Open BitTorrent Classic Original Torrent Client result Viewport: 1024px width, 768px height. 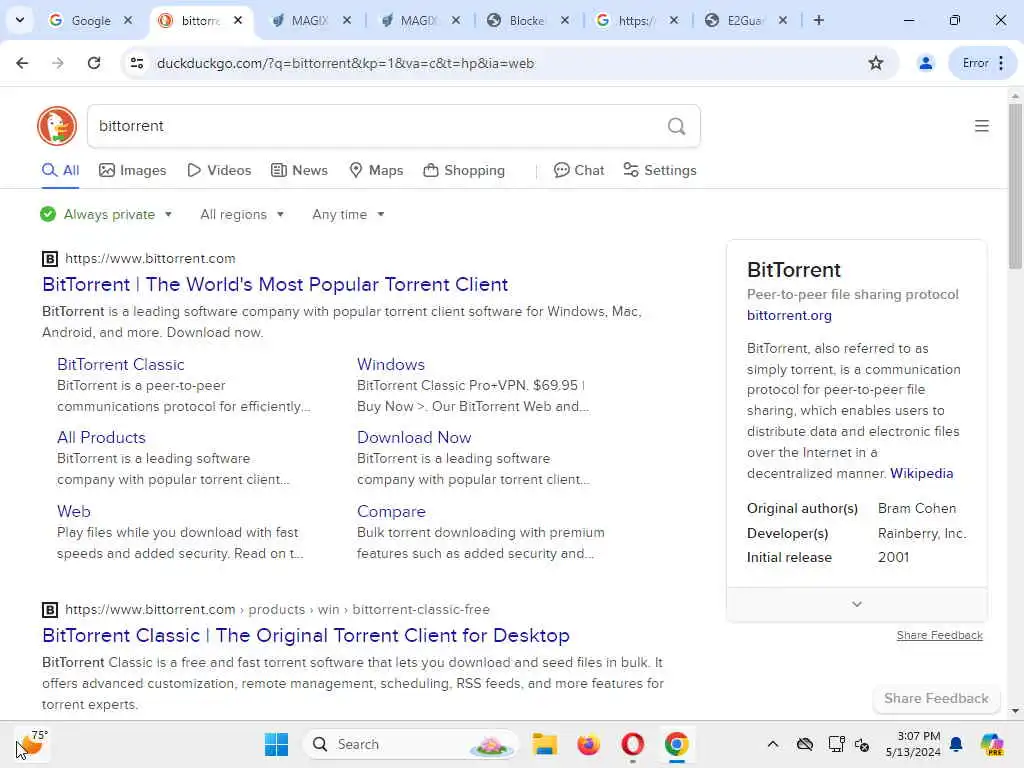[x=306, y=635]
